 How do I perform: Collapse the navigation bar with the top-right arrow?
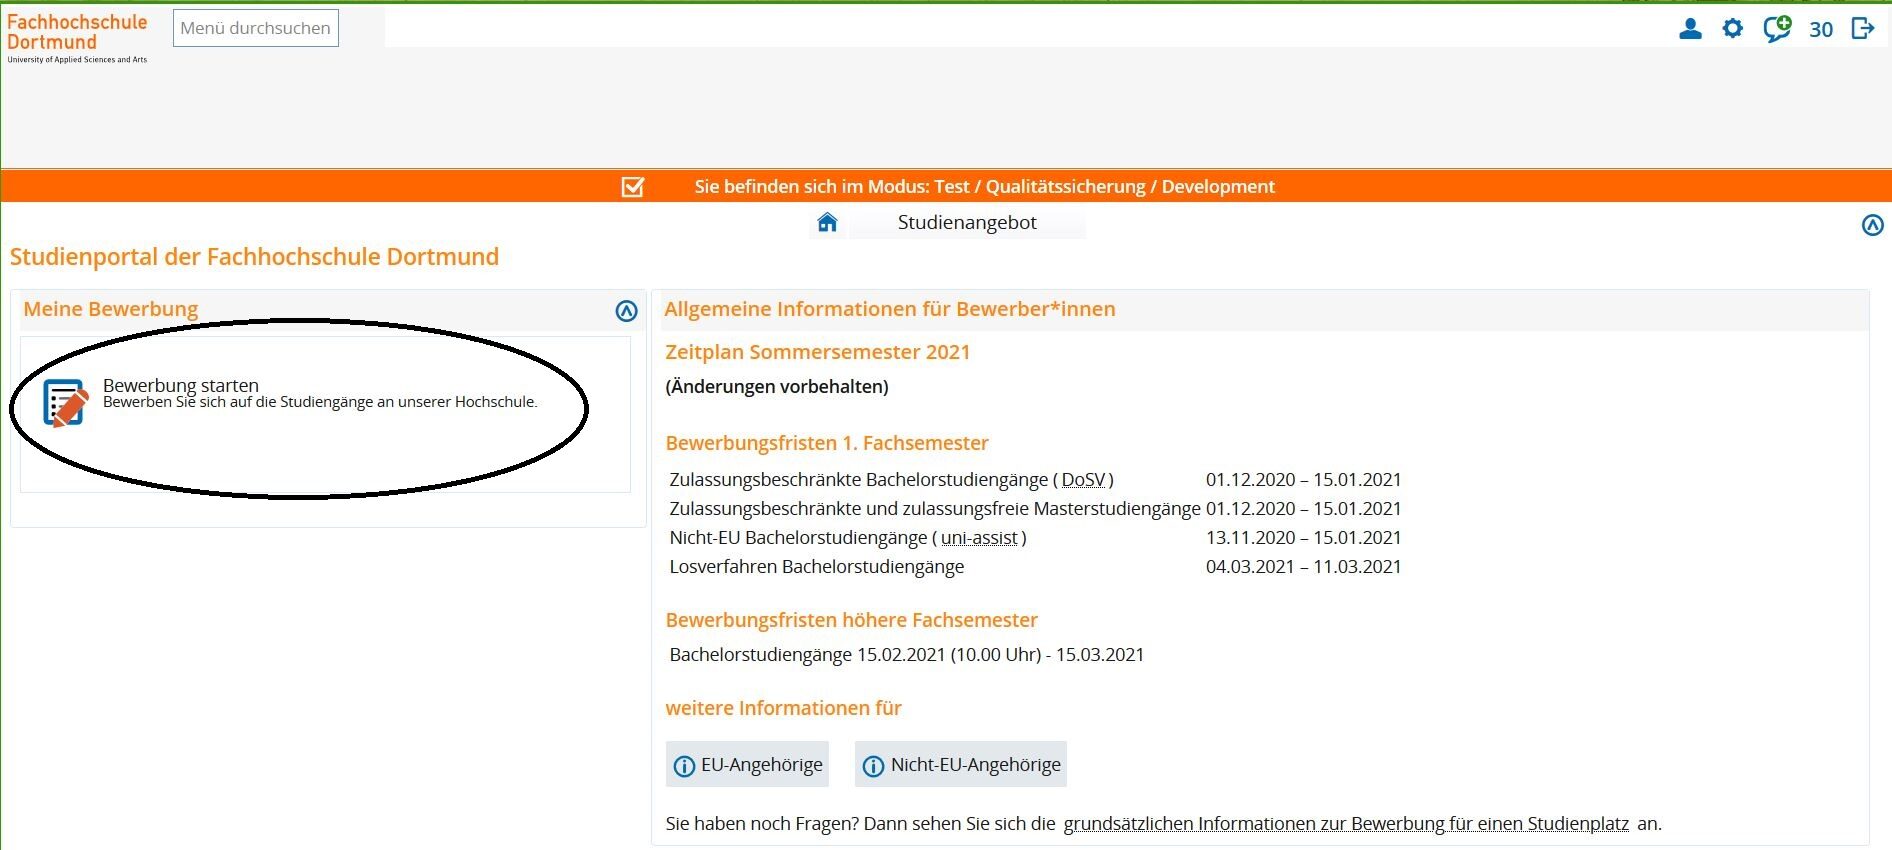click(1872, 225)
